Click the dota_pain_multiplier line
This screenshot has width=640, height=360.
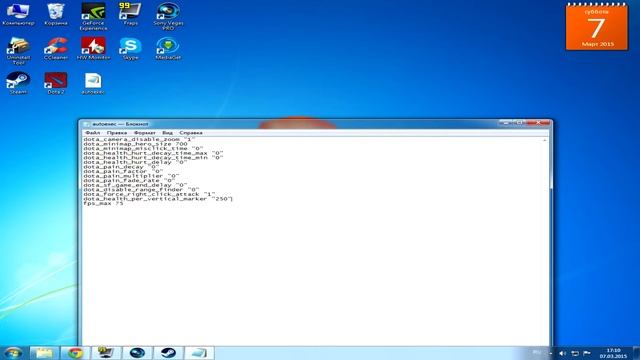131,176
